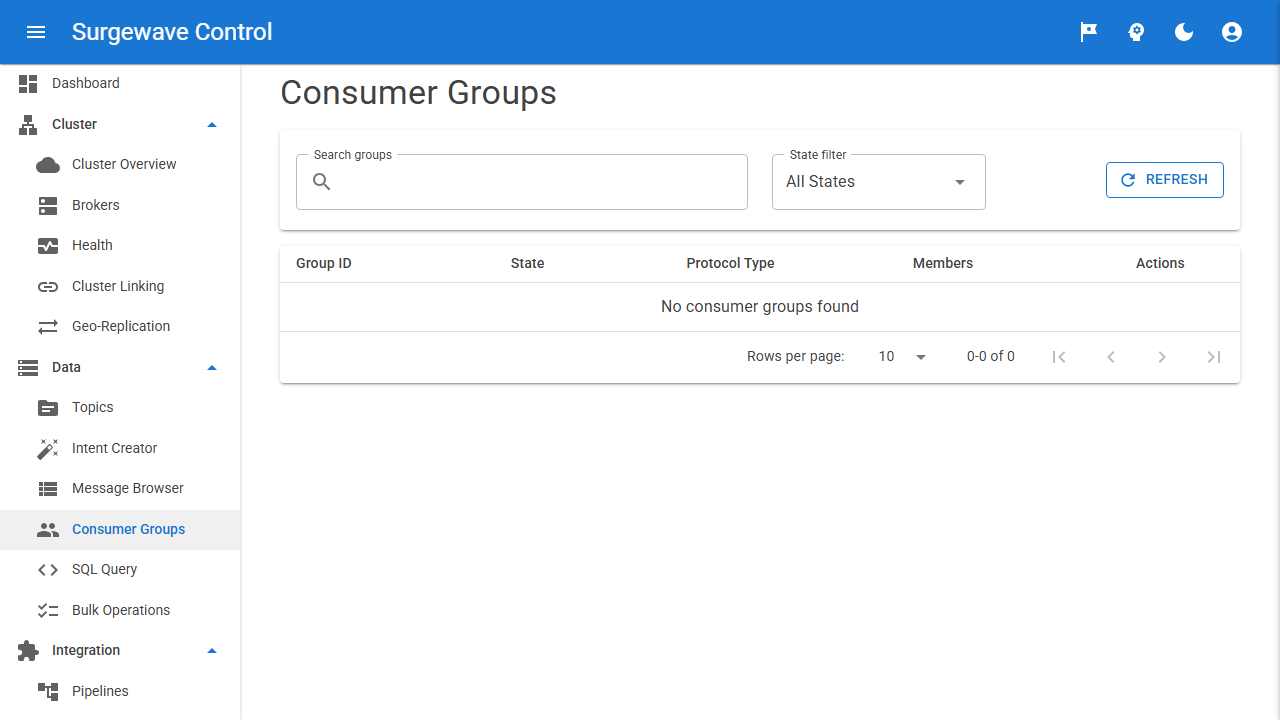Click the search magnifier icon

322,182
